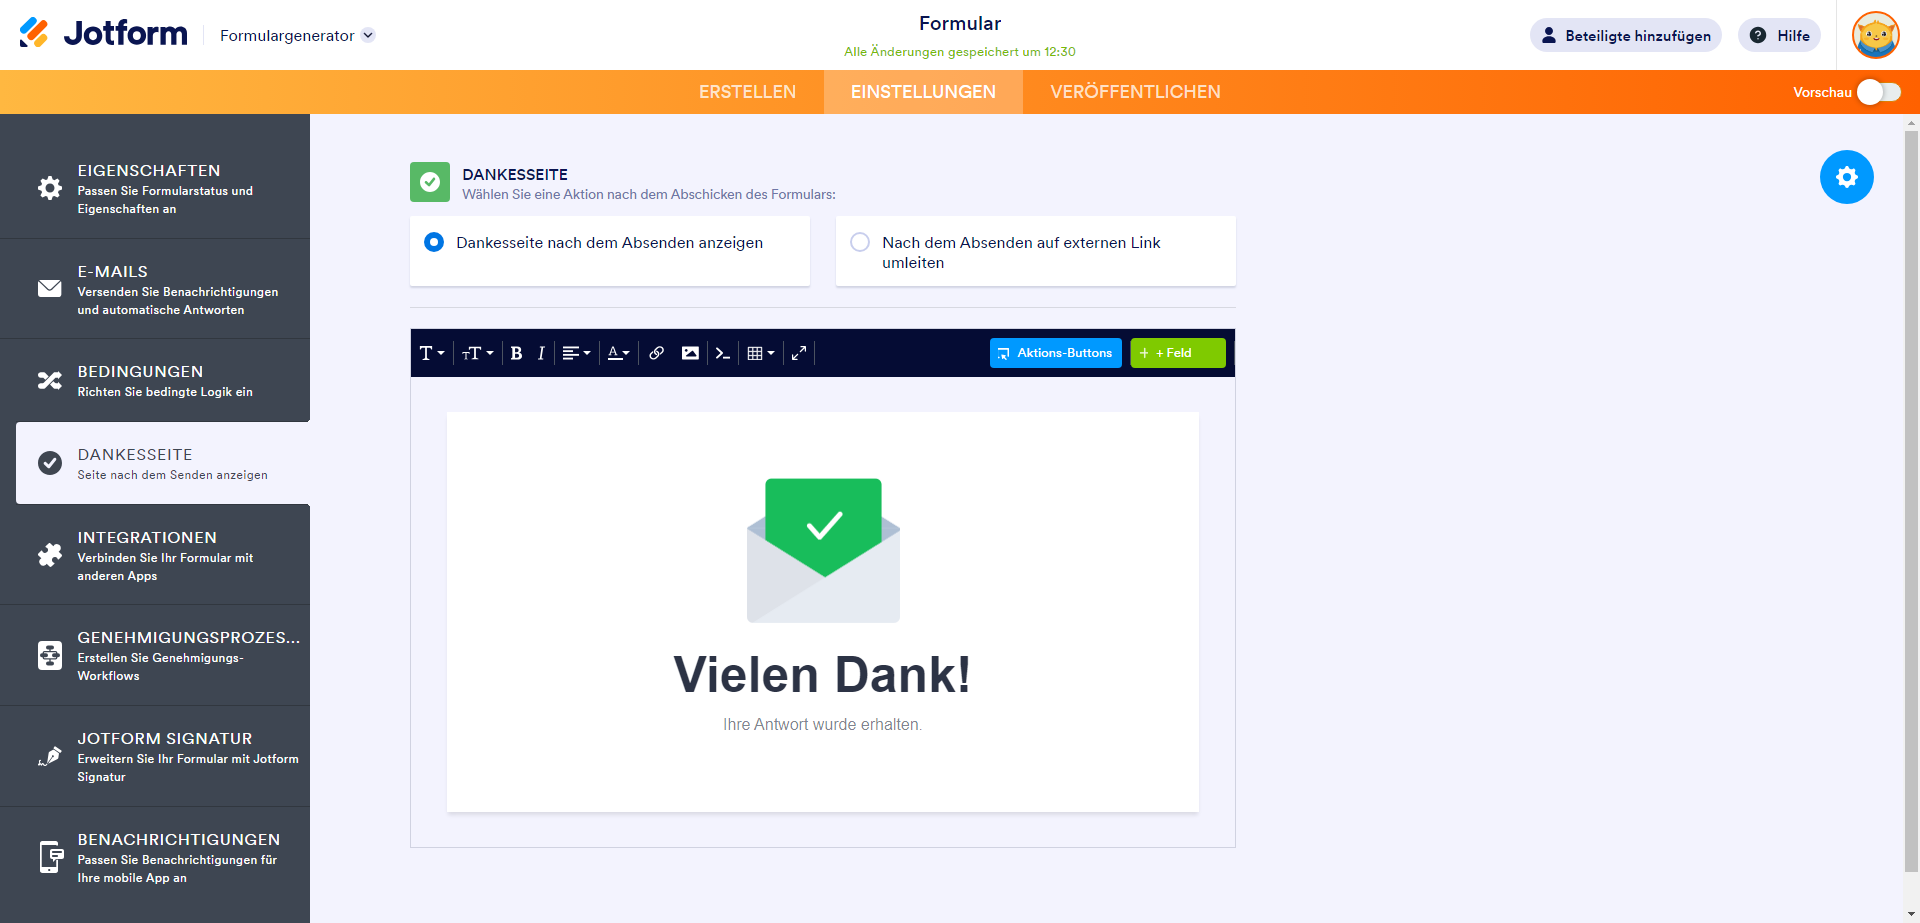The image size is (1920, 923).
Task: Click the Aktions-Buttons button
Action: tap(1055, 353)
